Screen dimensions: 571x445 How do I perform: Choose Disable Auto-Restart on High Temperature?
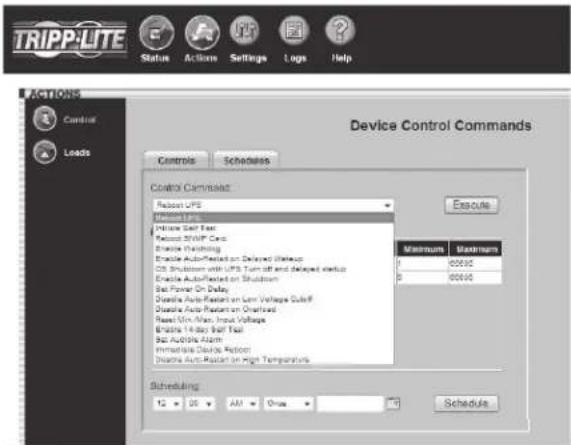click(273, 360)
